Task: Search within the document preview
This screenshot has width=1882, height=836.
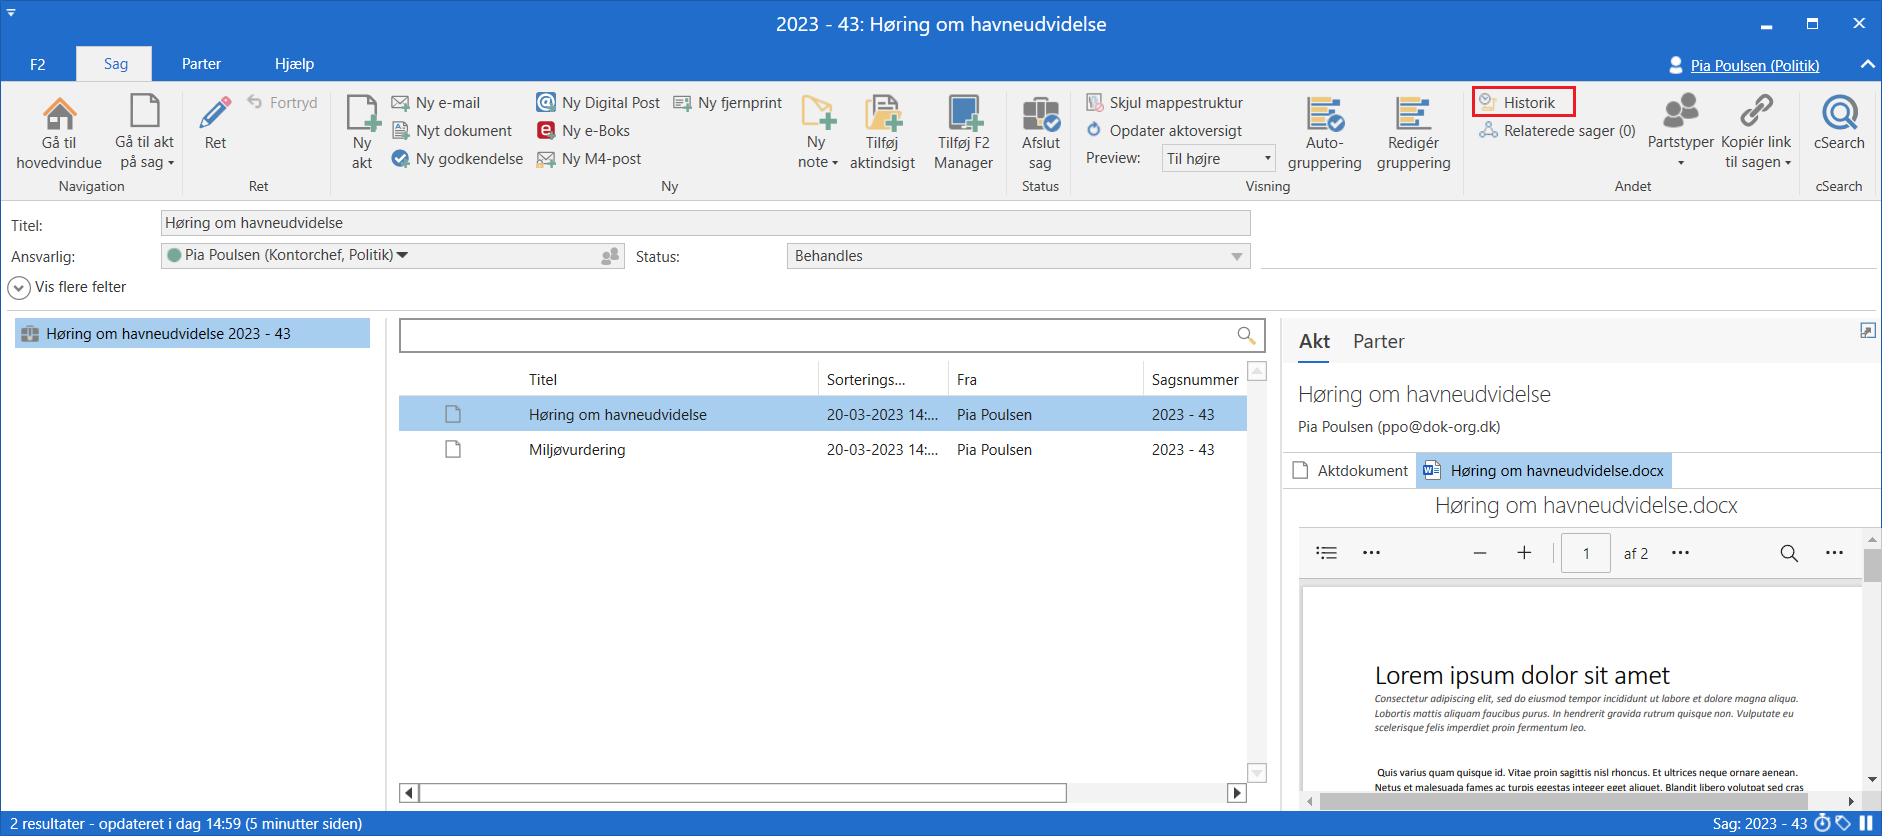Action: pos(1789,553)
